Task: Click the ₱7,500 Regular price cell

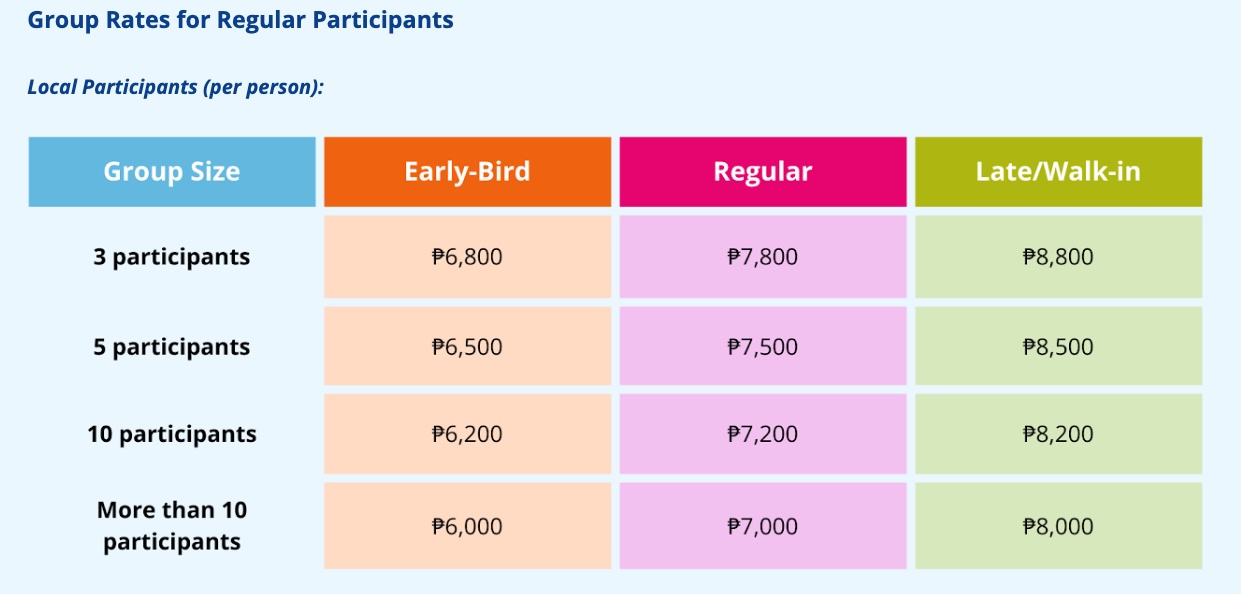Action: 763,347
